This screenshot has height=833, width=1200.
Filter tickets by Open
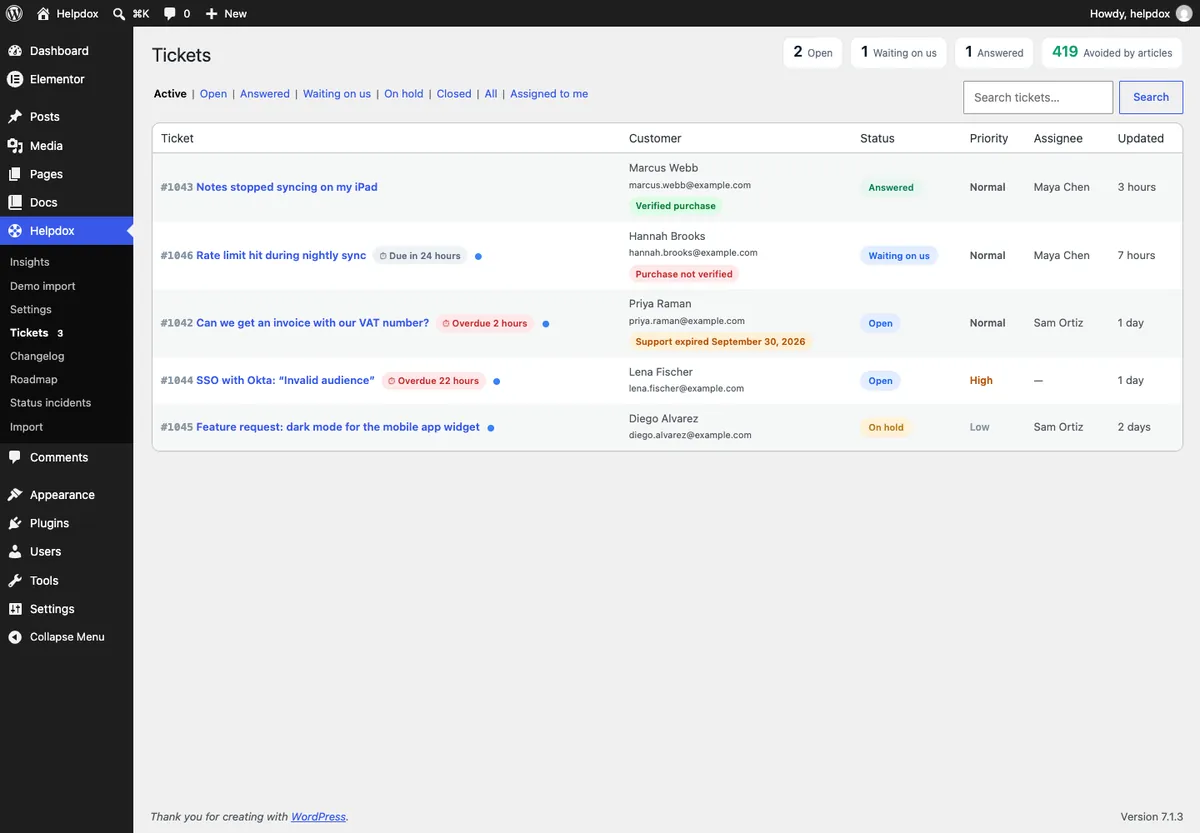(x=213, y=94)
